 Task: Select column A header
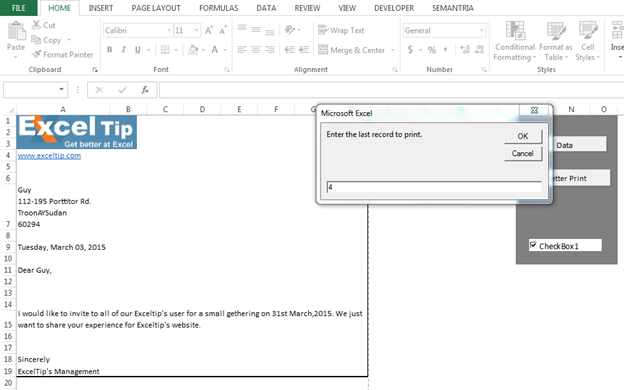tap(63, 109)
